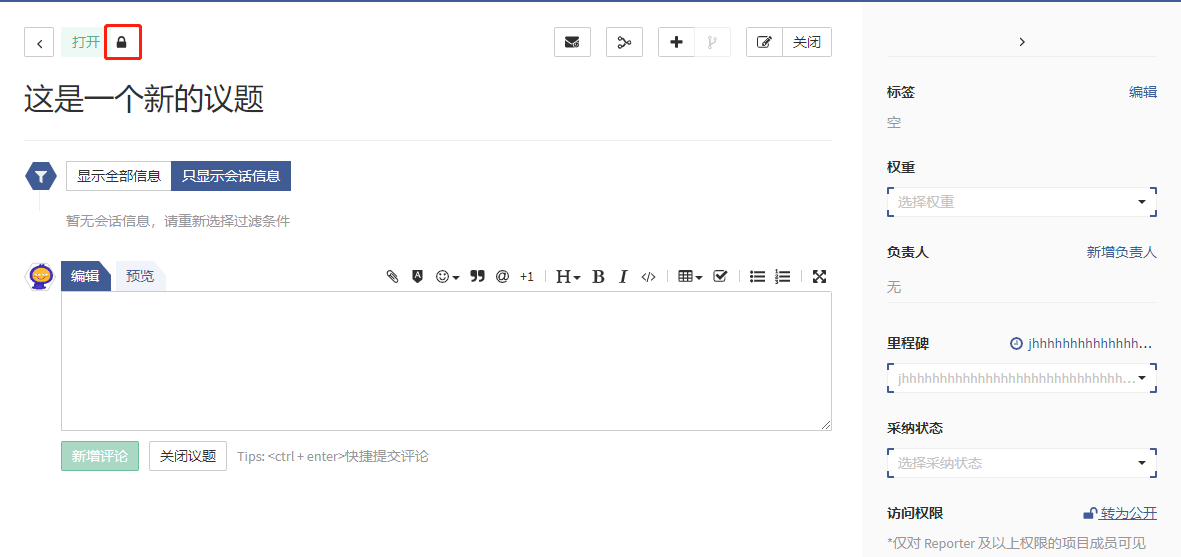Image resolution: width=1181 pixels, height=557 pixels.
Task: Open the 选择采纳状态 dropdown
Action: 1021,463
